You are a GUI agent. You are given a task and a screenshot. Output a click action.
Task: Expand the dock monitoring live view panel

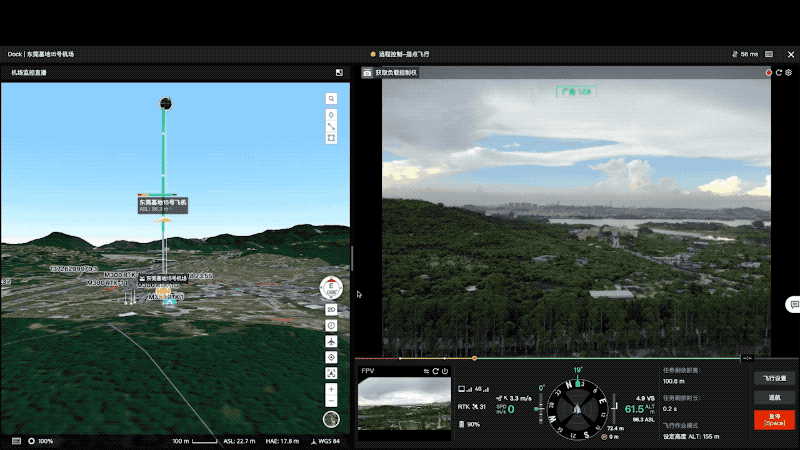pyautogui.click(x=339, y=72)
